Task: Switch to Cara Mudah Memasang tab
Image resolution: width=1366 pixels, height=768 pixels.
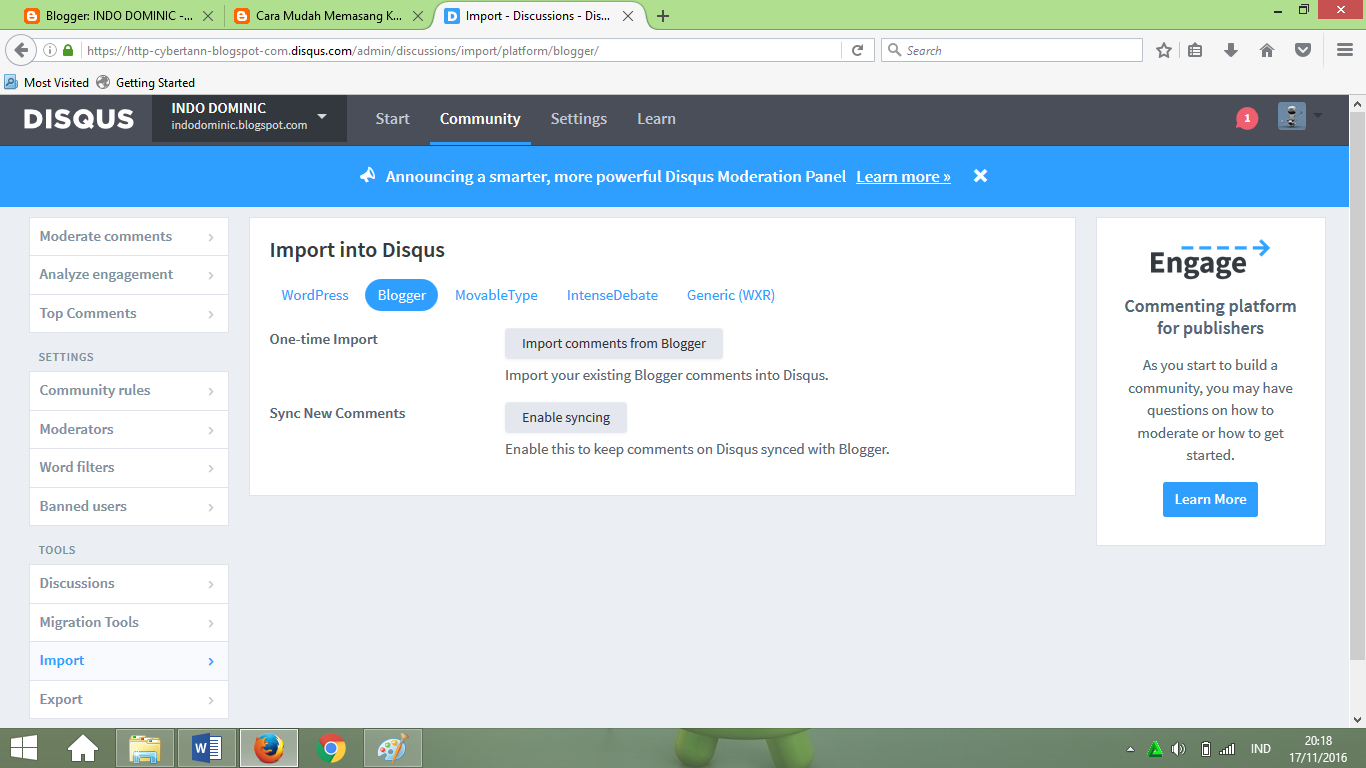Action: pyautogui.click(x=327, y=16)
